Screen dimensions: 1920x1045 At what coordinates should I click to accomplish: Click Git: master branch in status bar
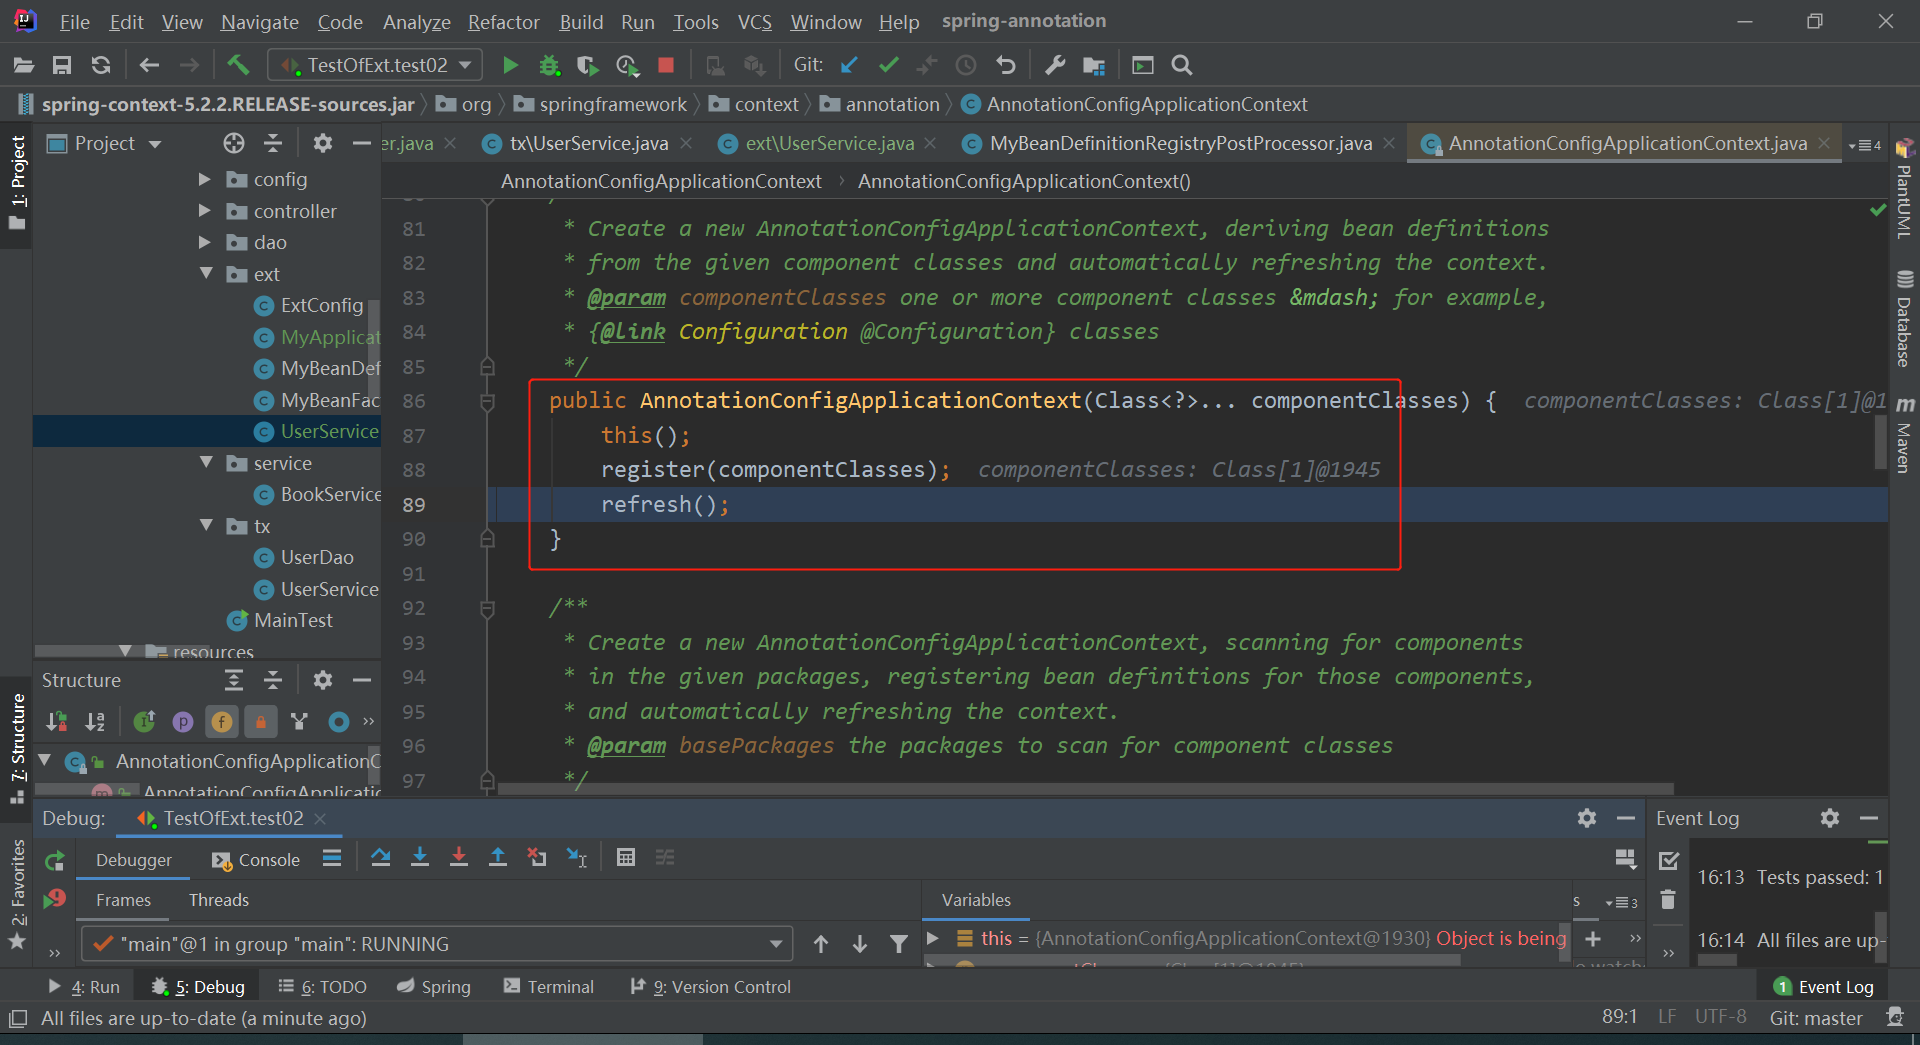coord(1815,1018)
